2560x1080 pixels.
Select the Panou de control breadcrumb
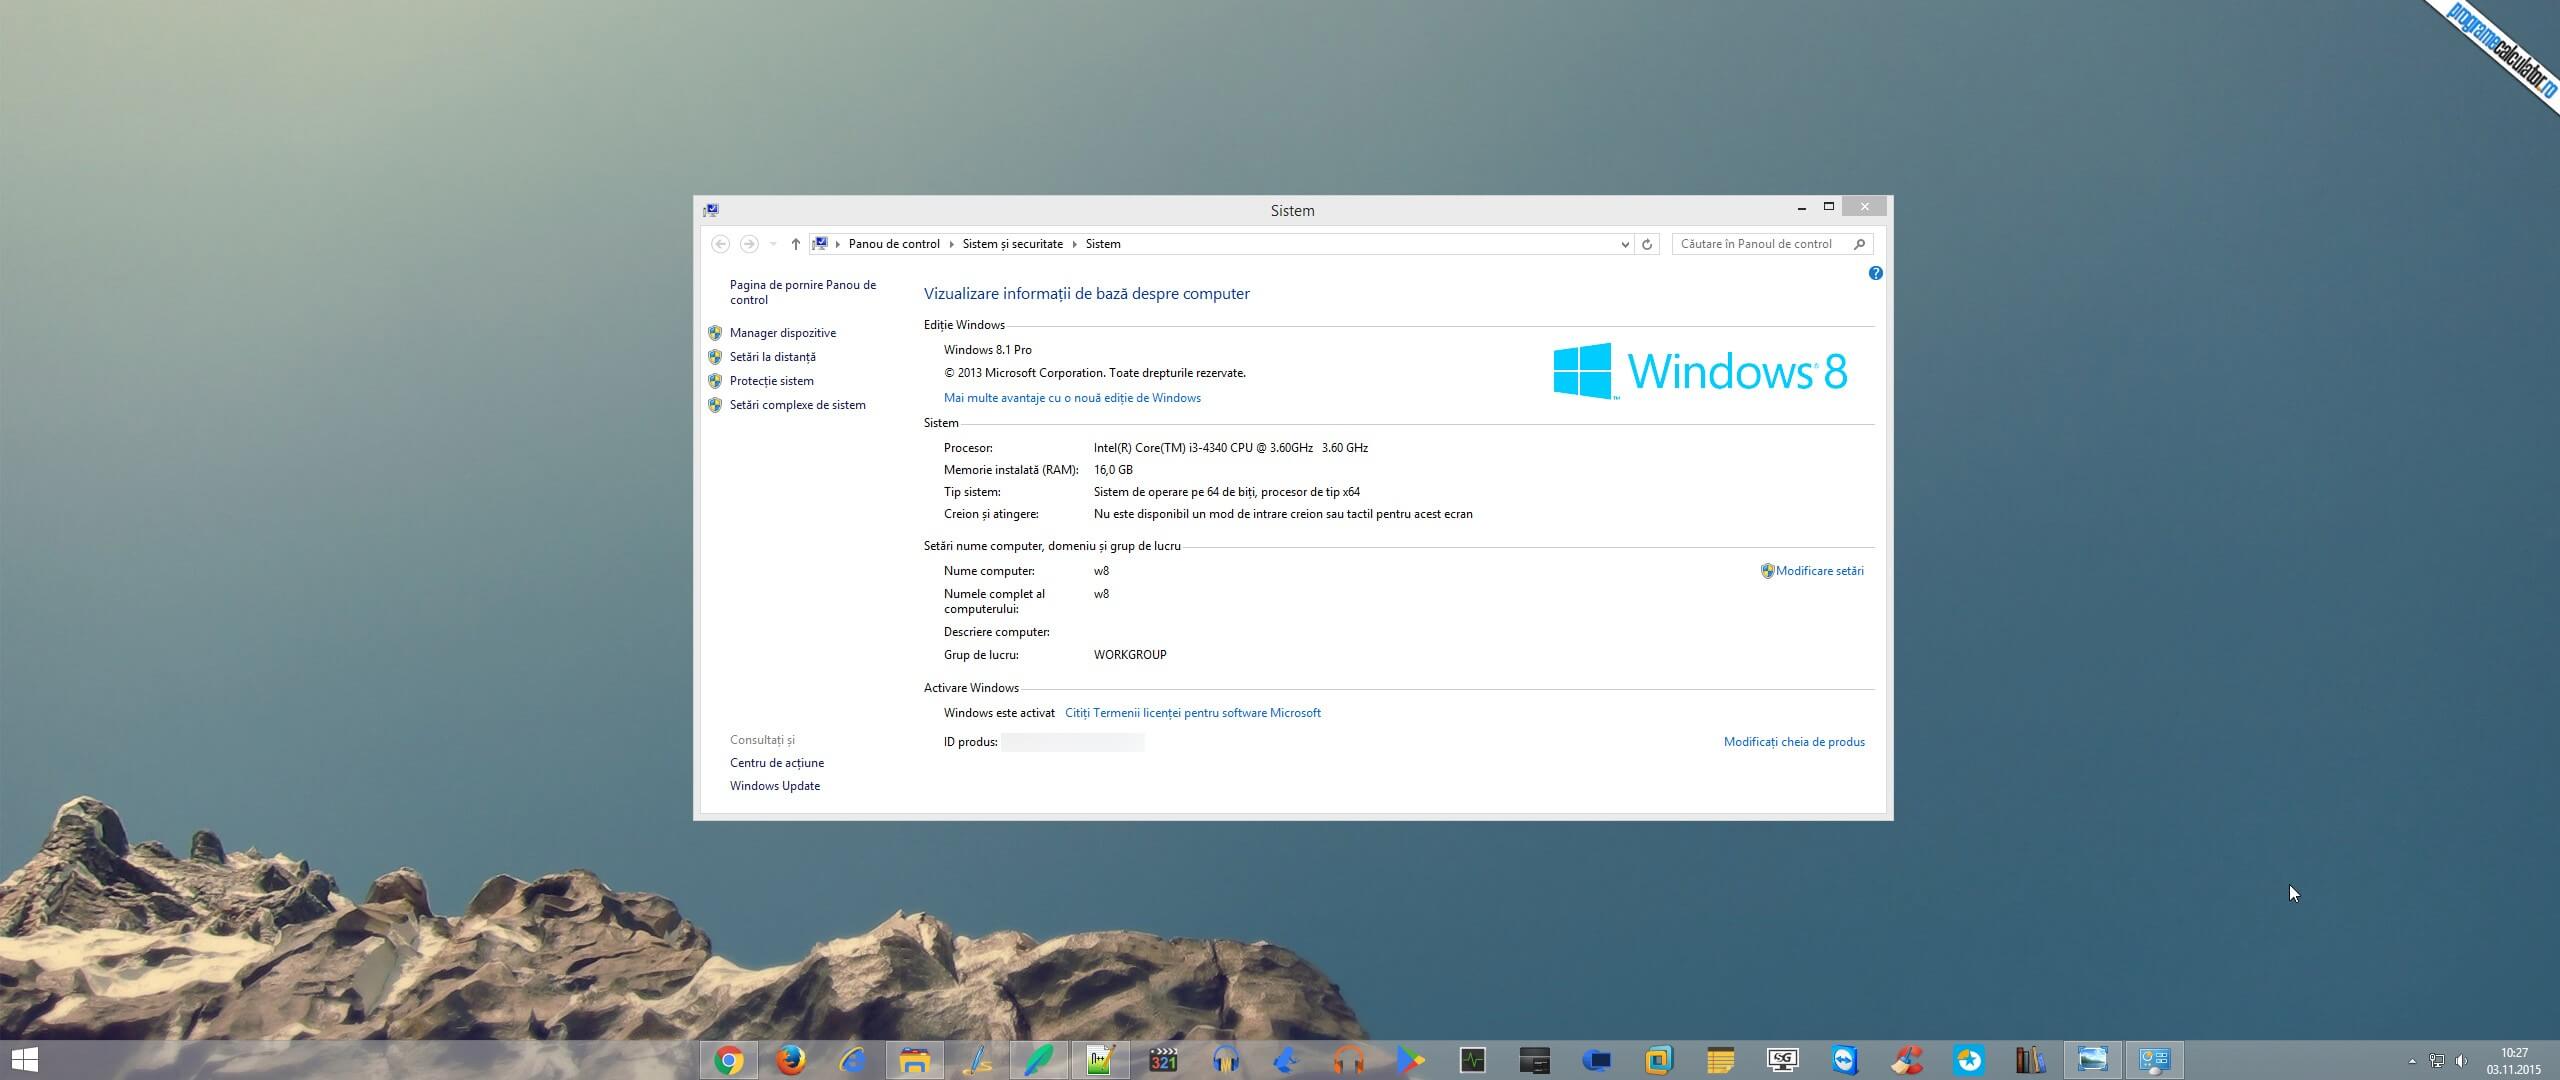tap(893, 244)
